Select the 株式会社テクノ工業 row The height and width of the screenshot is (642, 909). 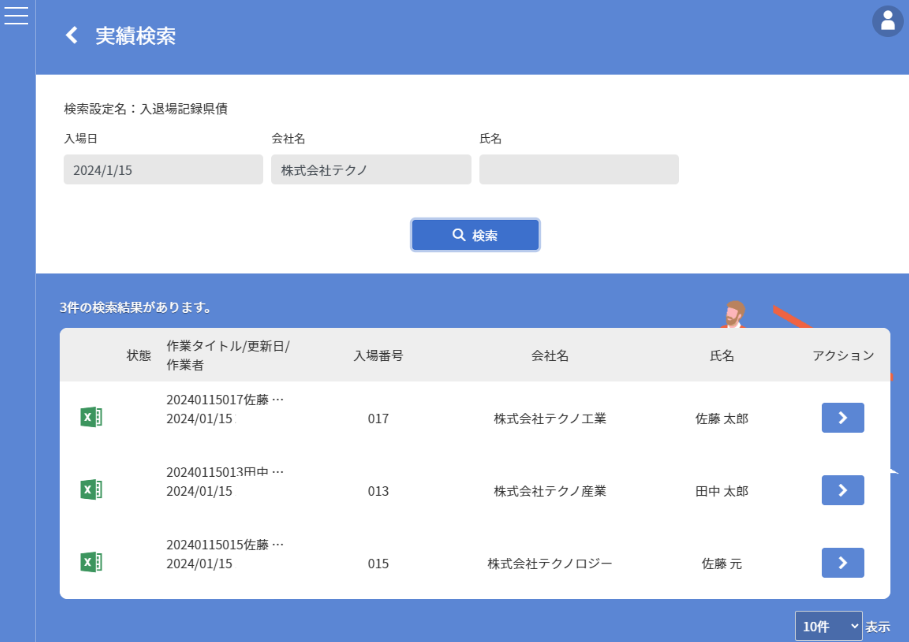pos(549,419)
